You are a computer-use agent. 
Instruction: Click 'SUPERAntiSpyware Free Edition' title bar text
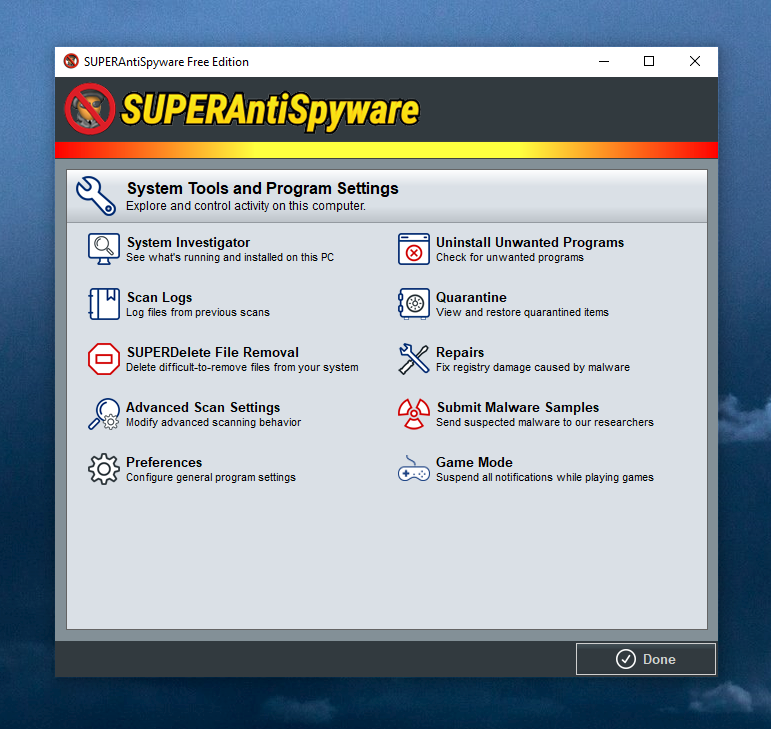click(166, 62)
